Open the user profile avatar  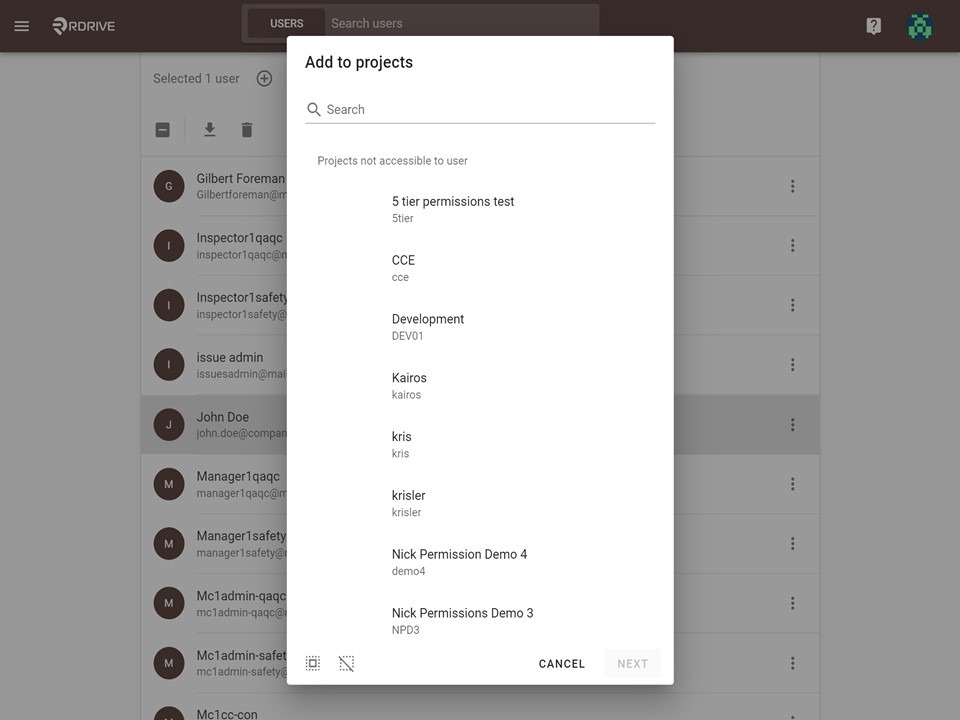click(x=920, y=26)
